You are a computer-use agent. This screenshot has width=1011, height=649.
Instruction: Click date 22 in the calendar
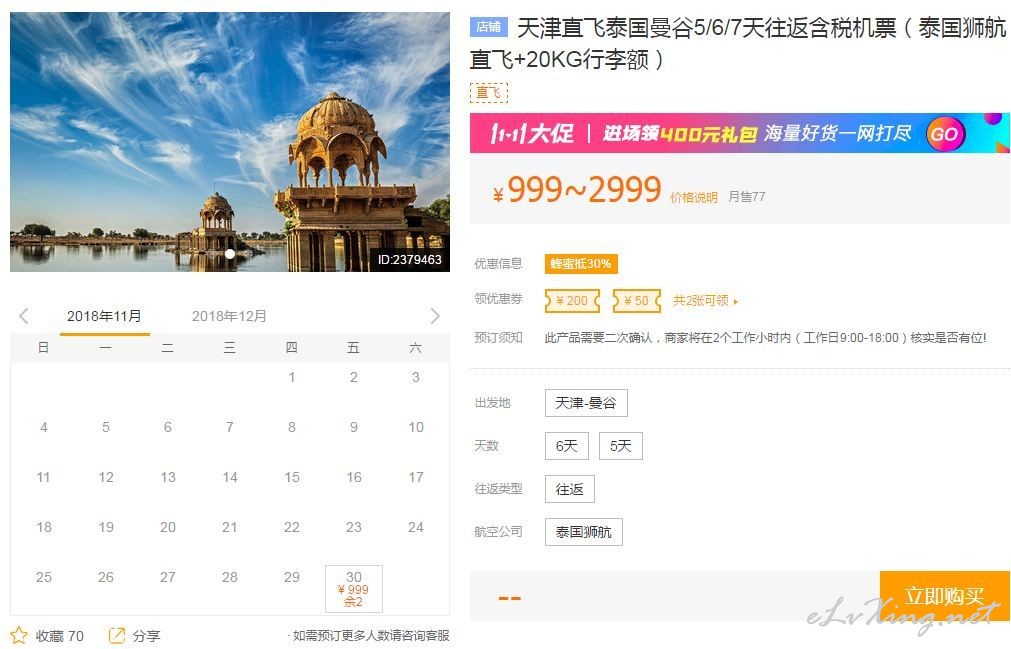[291, 527]
